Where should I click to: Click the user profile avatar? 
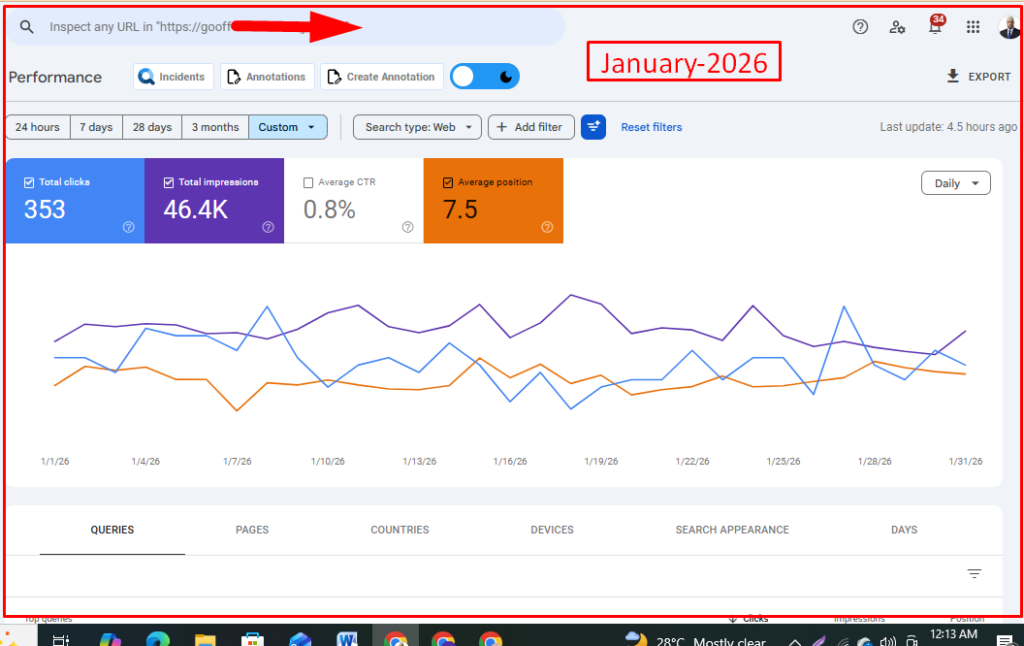pyautogui.click(x=1008, y=27)
